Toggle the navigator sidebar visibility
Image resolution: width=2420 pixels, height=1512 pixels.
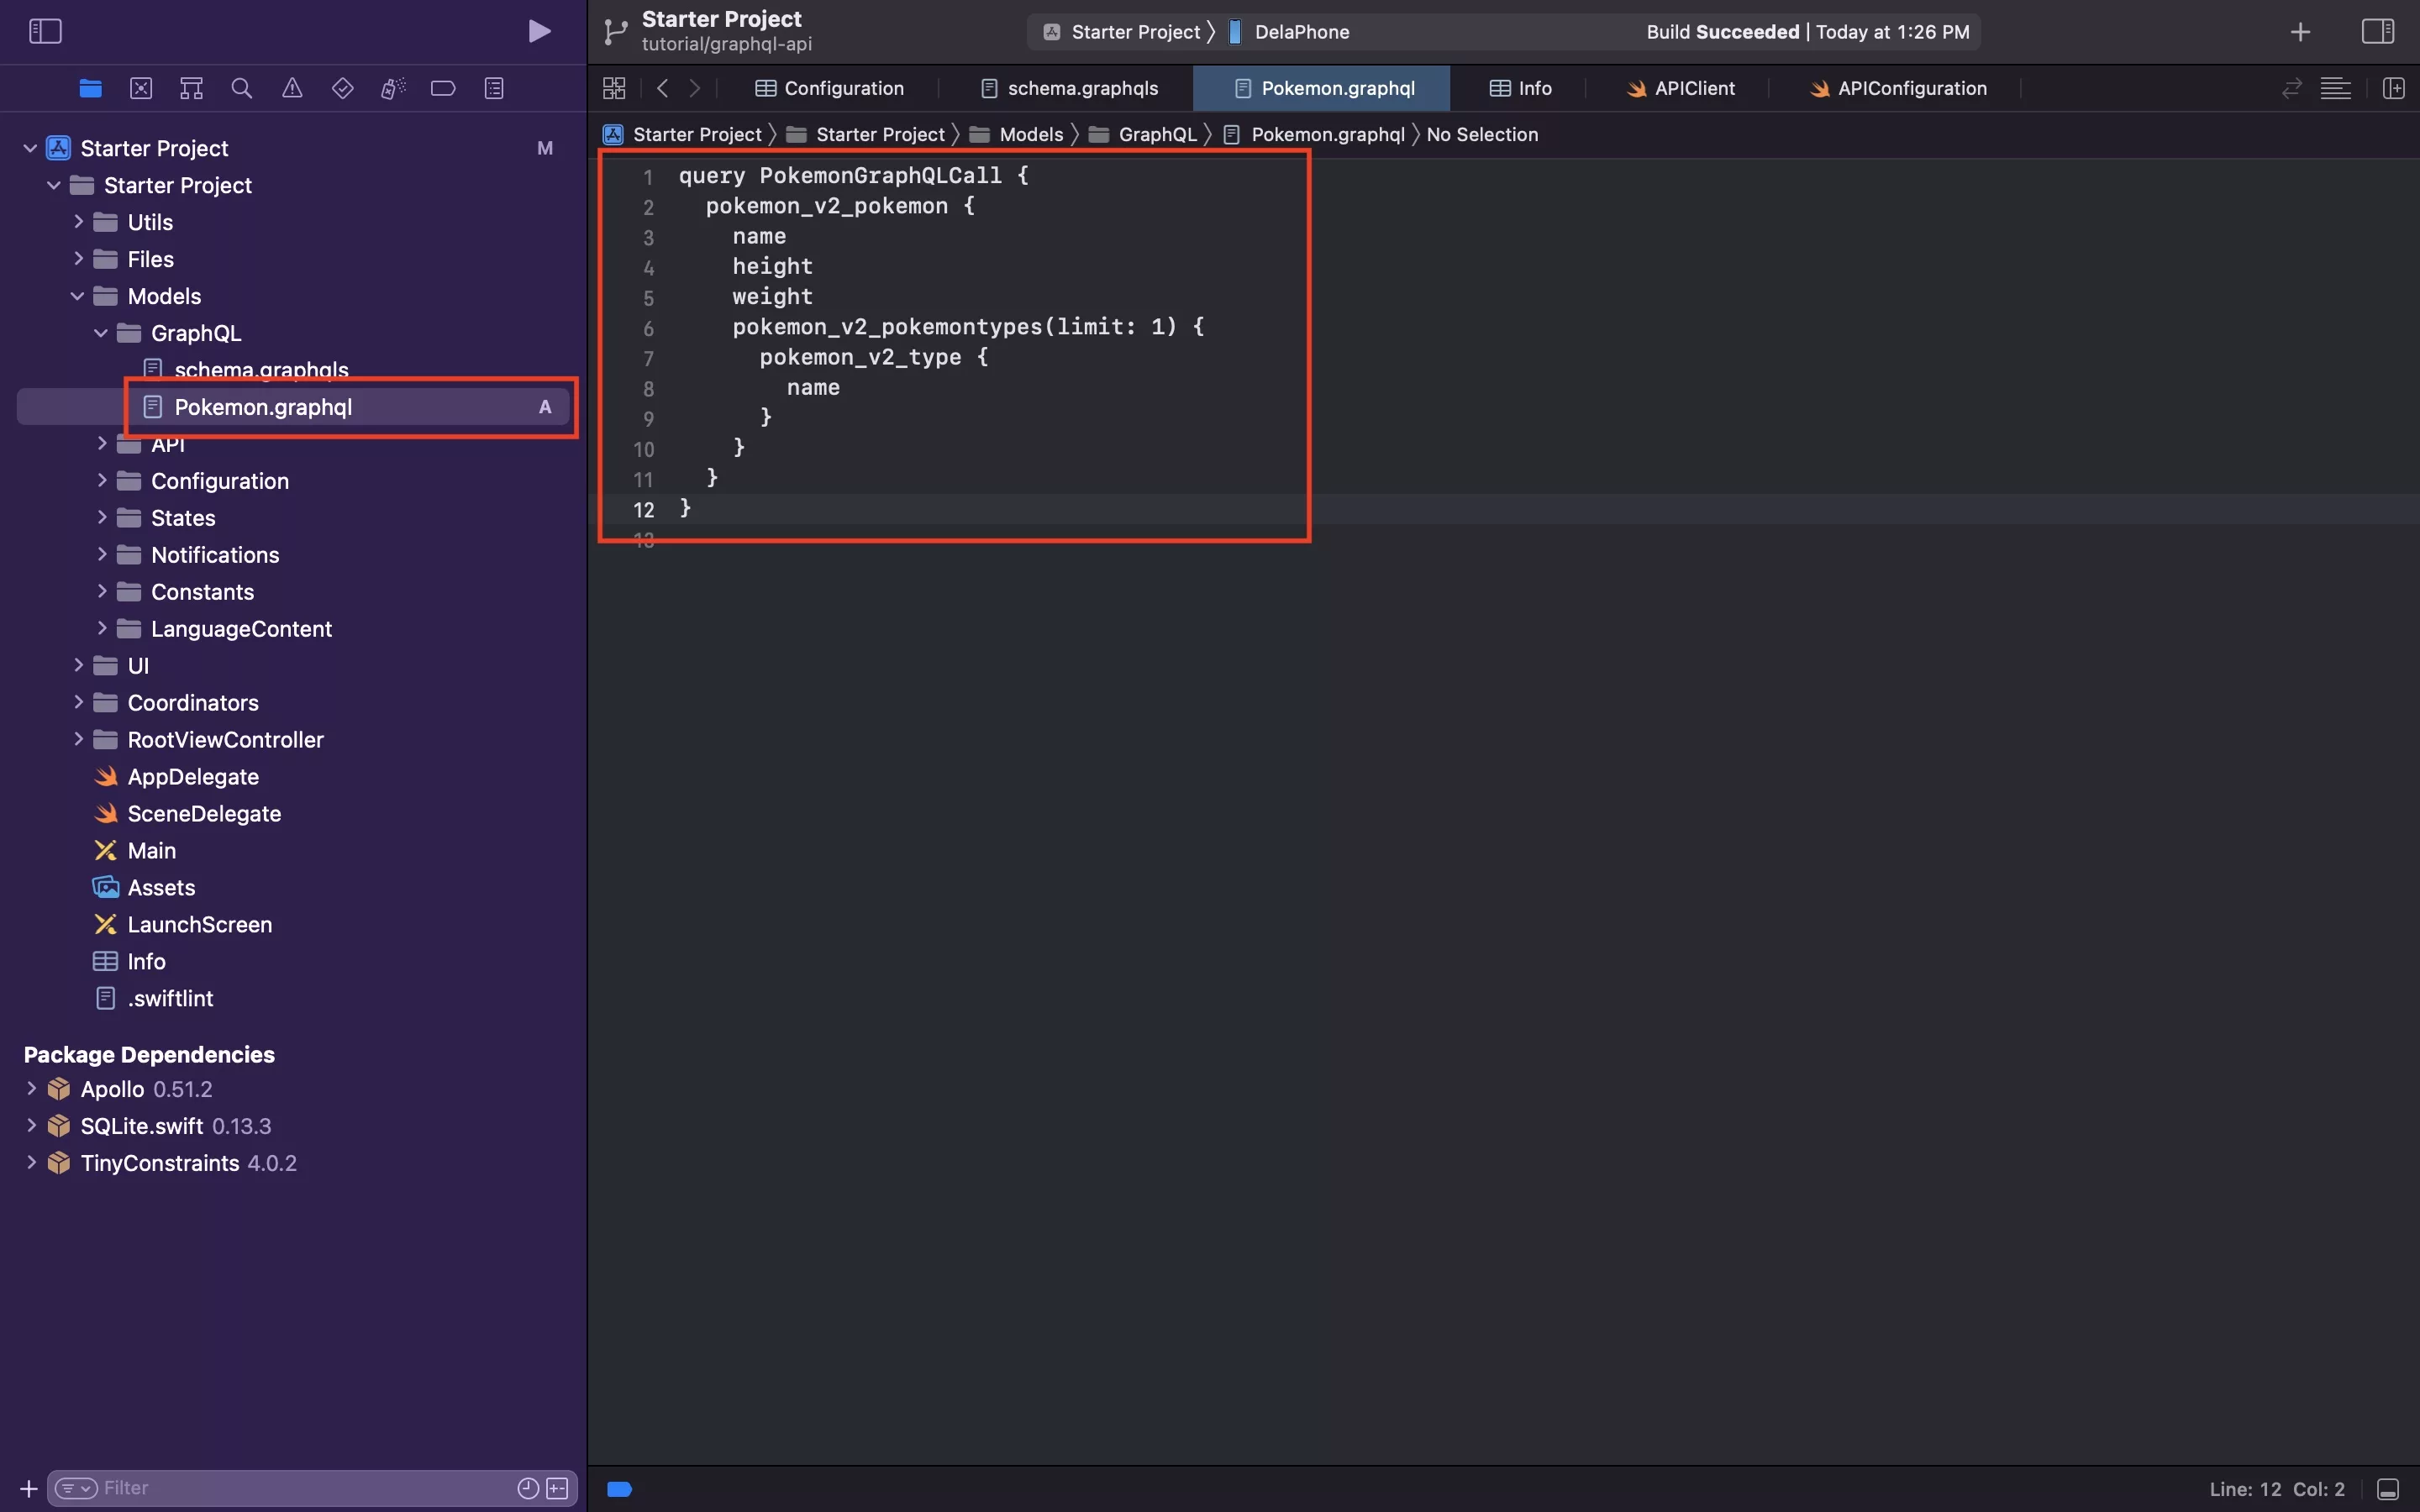coord(45,31)
